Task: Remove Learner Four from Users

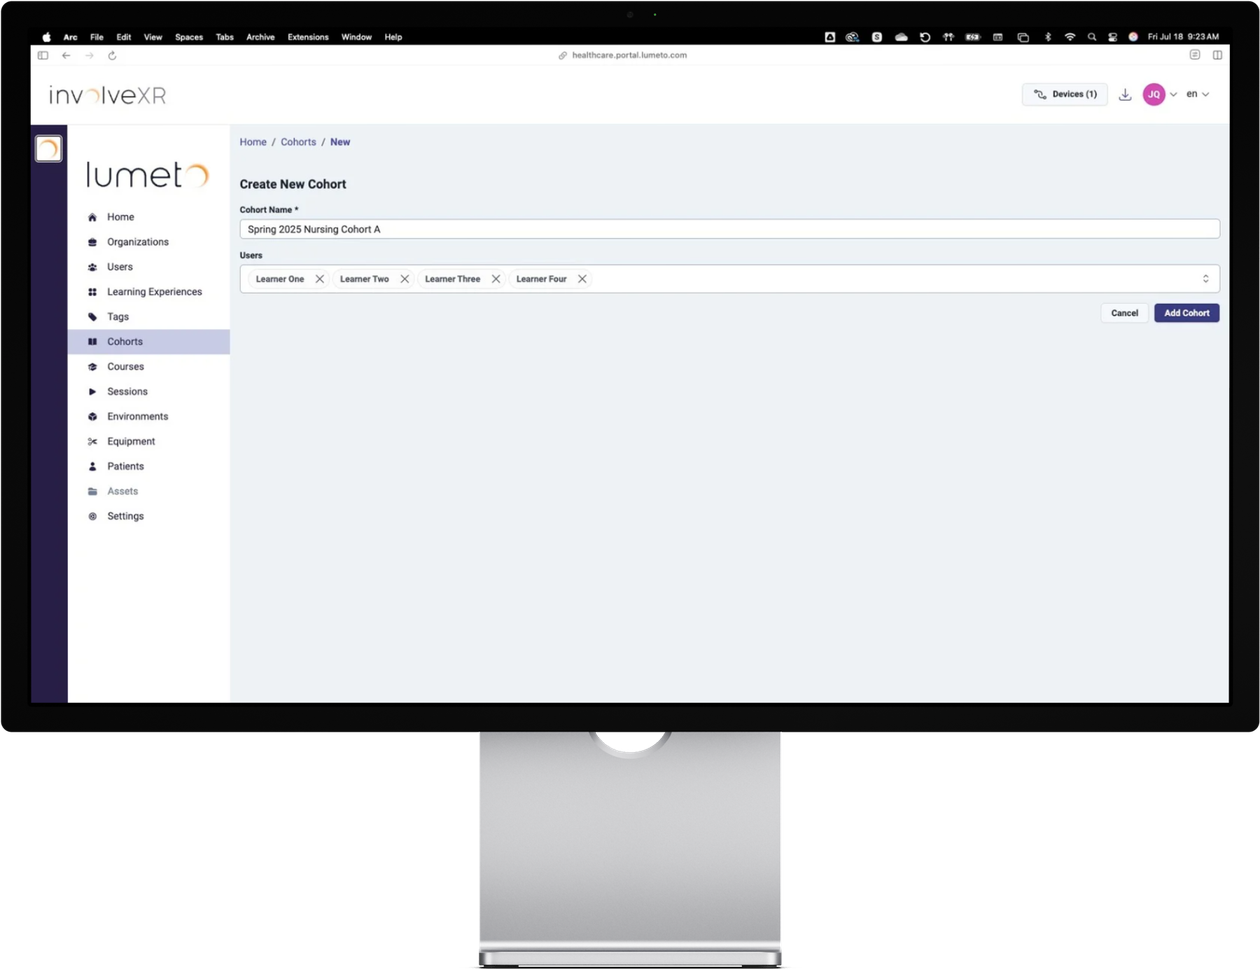Action: 582,279
